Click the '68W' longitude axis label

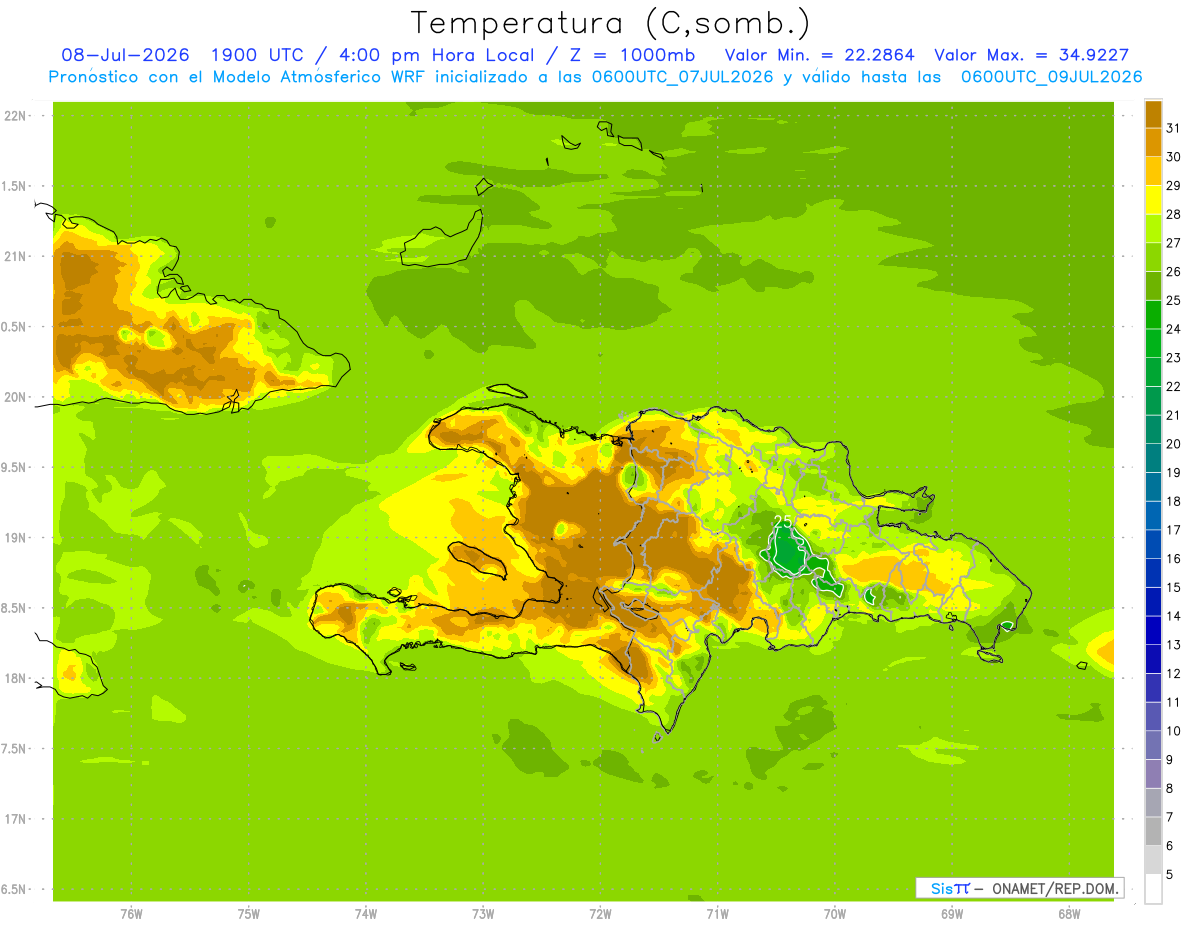pyautogui.click(x=1068, y=914)
